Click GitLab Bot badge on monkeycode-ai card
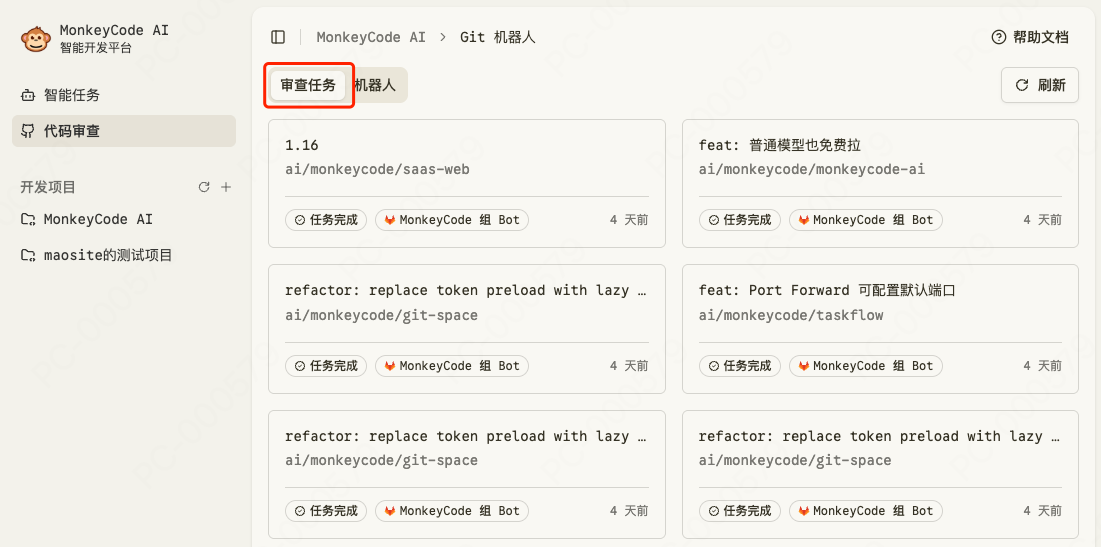This screenshot has width=1101, height=547. click(x=866, y=220)
